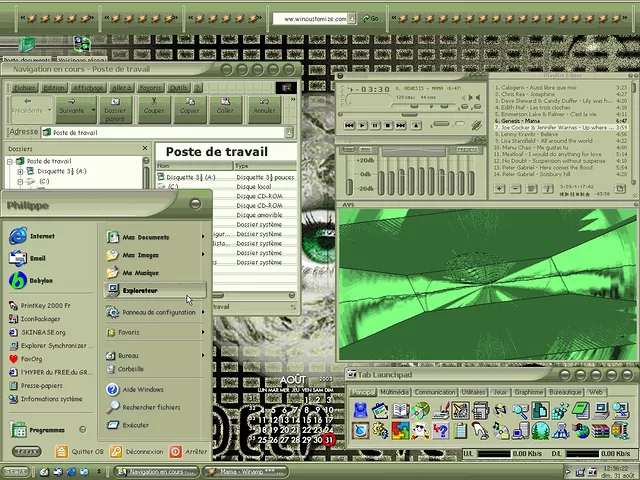The image size is (640, 480).
Task: Toggle the Winamp shuffle button
Action: coord(440,126)
